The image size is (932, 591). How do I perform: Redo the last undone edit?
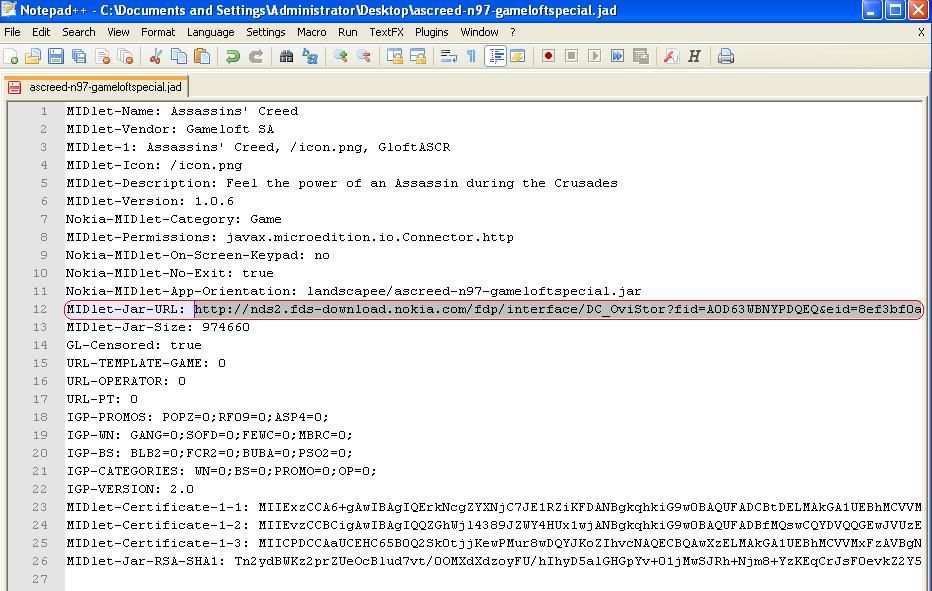256,56
